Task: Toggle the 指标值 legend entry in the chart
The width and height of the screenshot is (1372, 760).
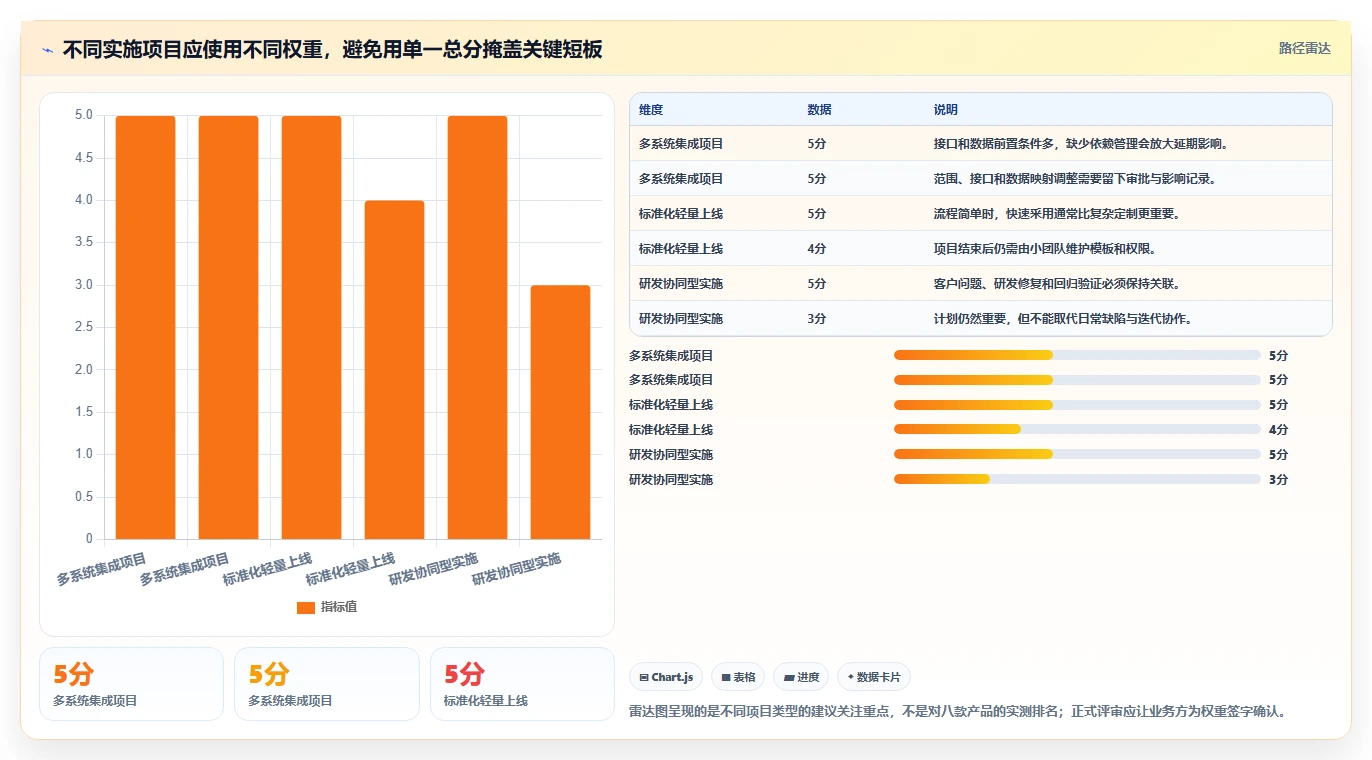Action: [x=327, y=607]
